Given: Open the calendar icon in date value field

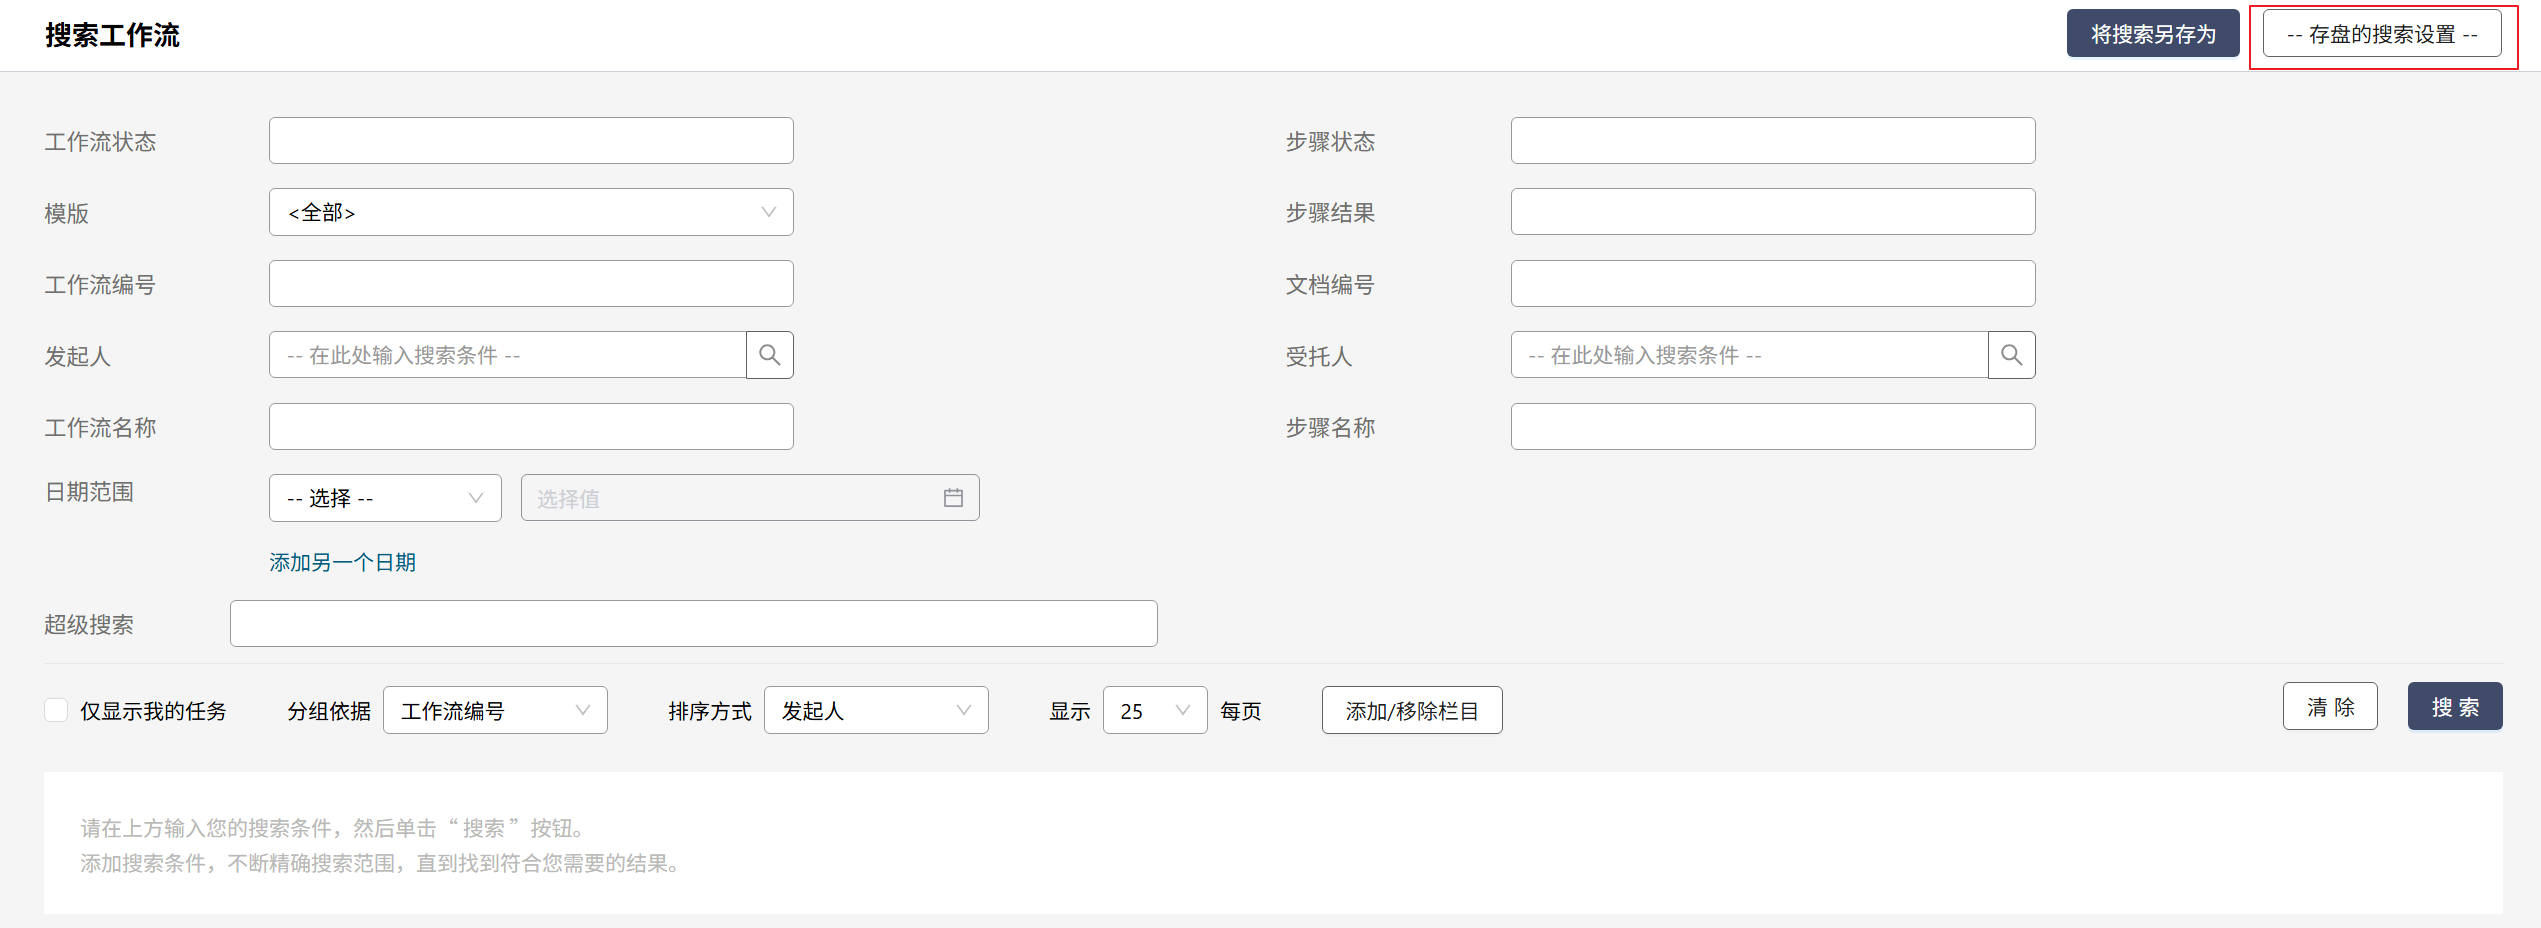Looking at the screenshot, I should pos(953,498).
